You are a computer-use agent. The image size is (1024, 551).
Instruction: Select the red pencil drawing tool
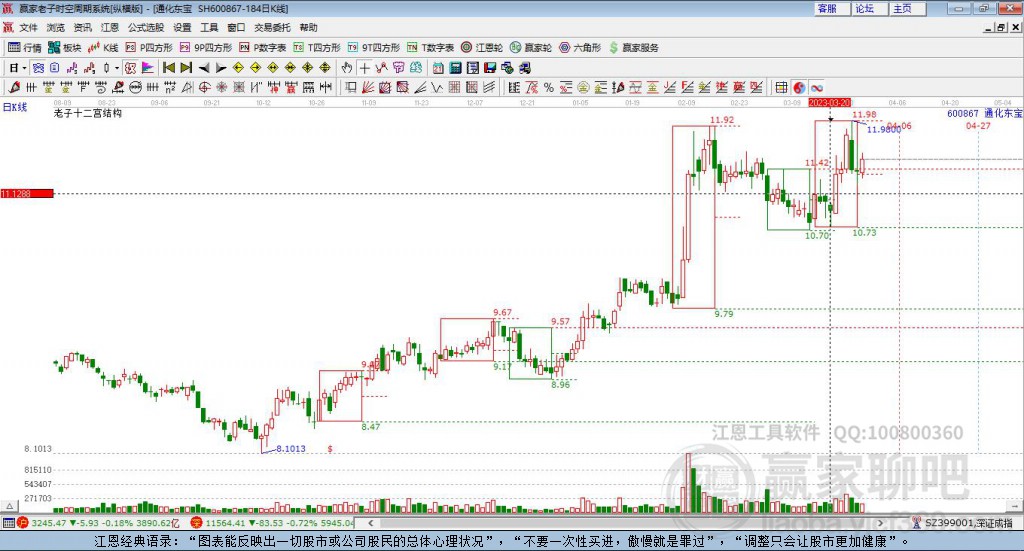(14, 87)
